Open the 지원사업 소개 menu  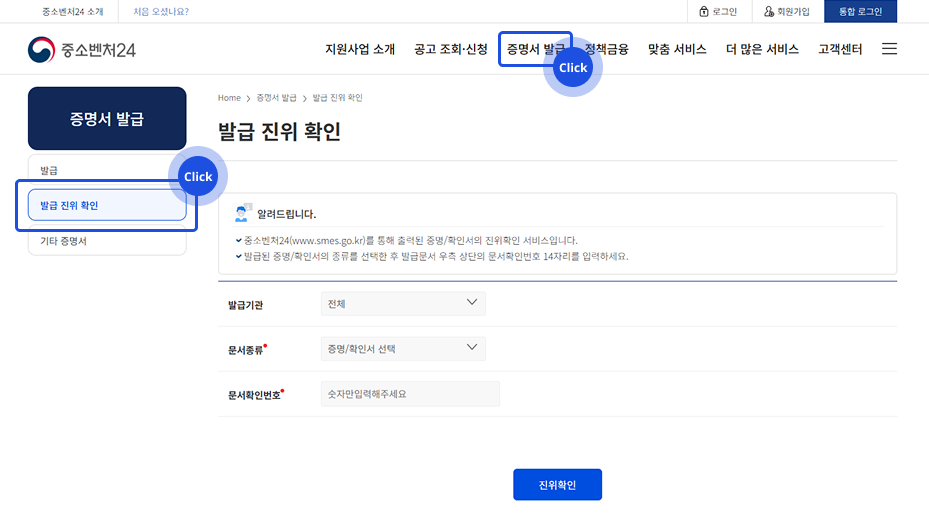(360, 49)
